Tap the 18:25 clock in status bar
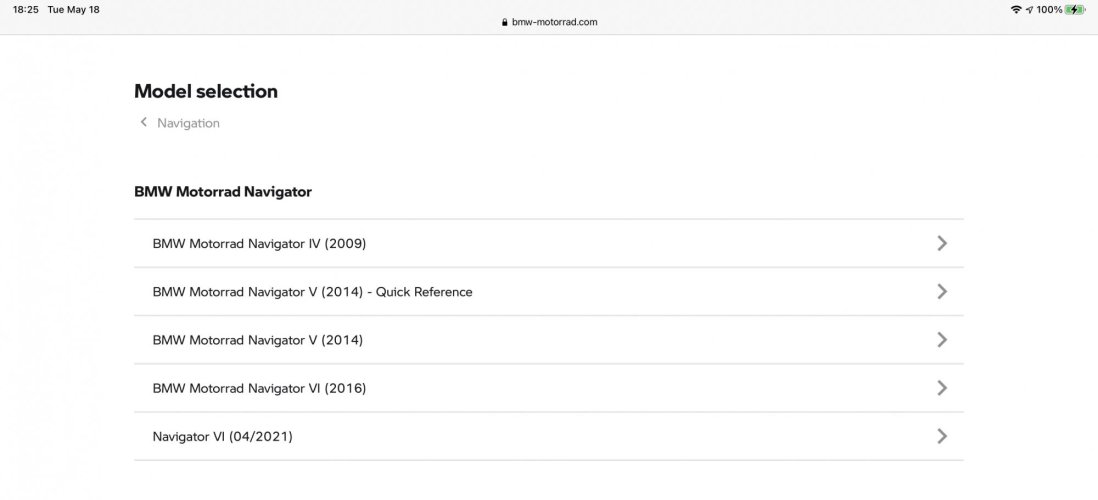Screen dimensions: 1098x500 [25, 10]
